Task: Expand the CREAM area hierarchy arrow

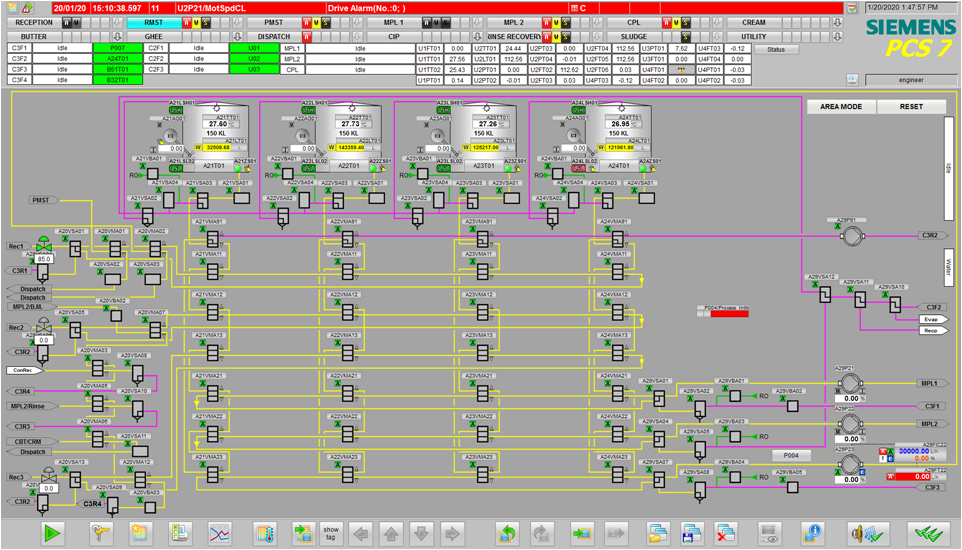Action: click(837, 23)
